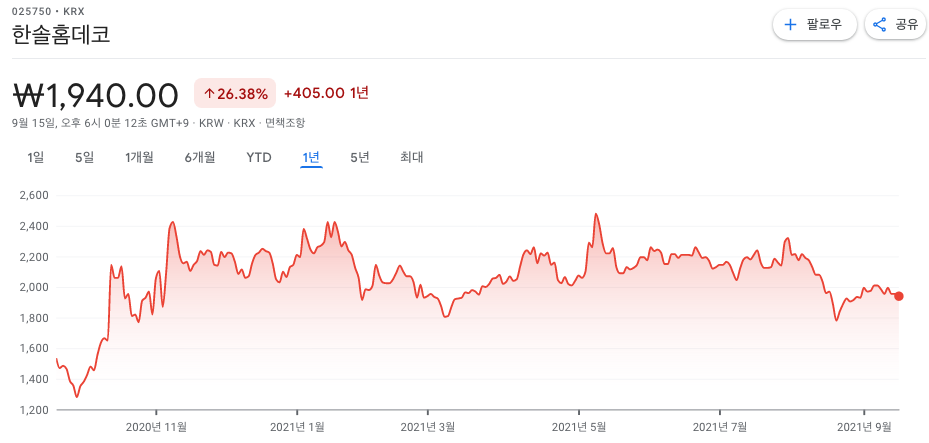
Task: Click the 2020년 11월 axis label
Action: tap(157, 426)
